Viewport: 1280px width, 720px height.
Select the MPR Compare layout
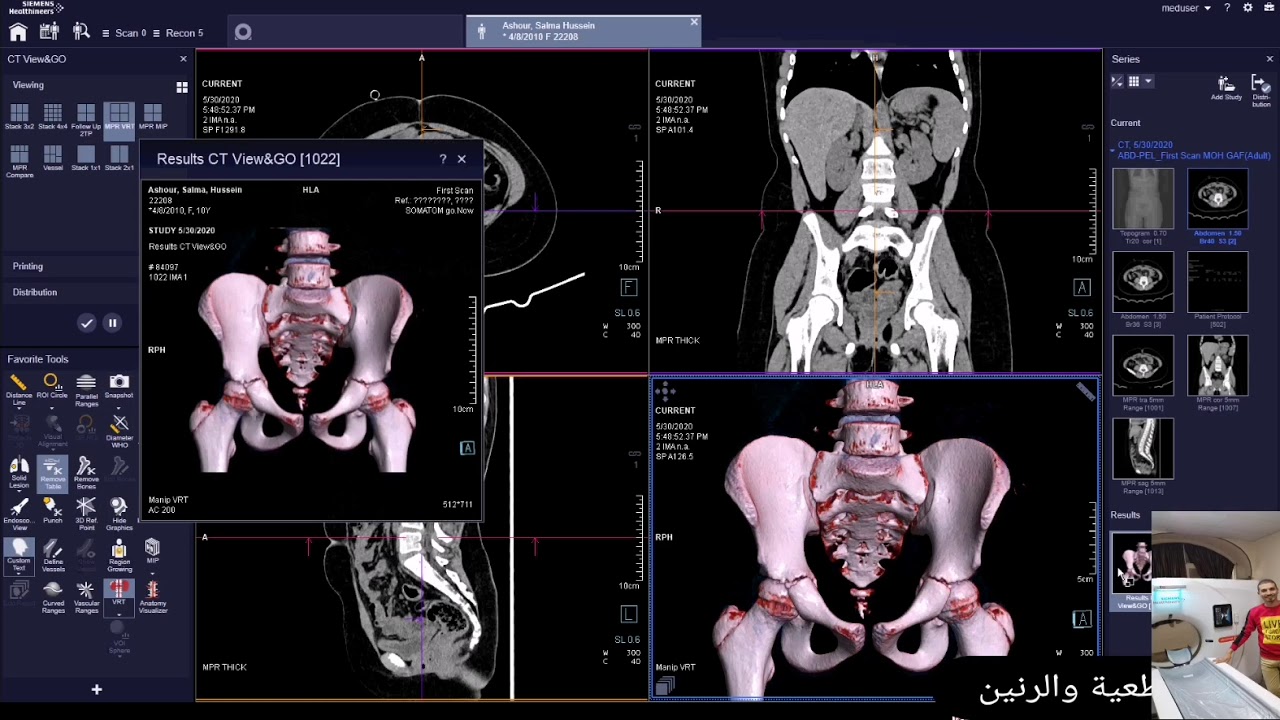19,160
